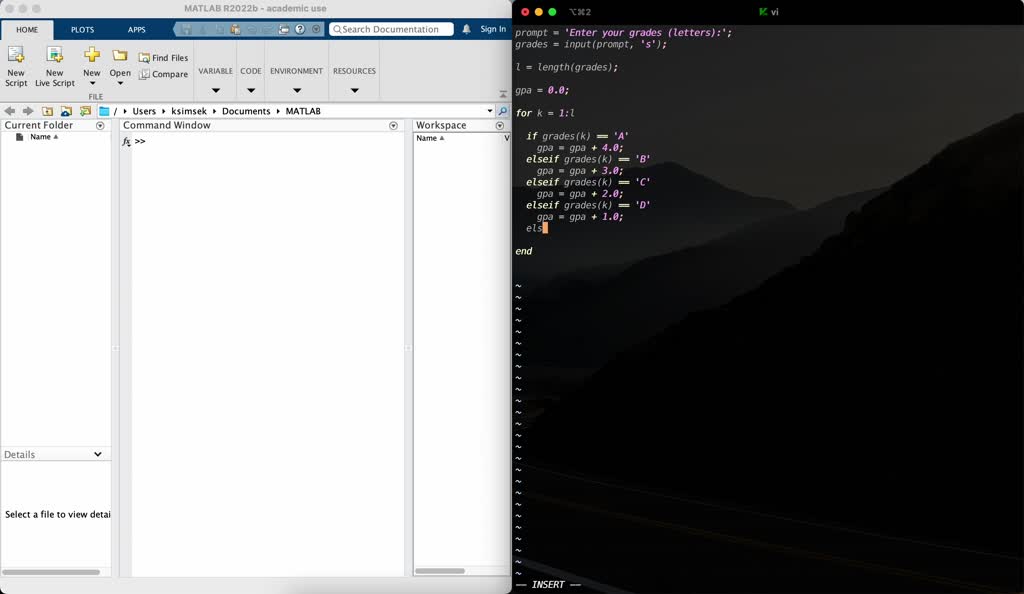Click the search folder magnifier icon
Image resolution: width=1024 pixels, height=594 pixels.
(502, 111)
